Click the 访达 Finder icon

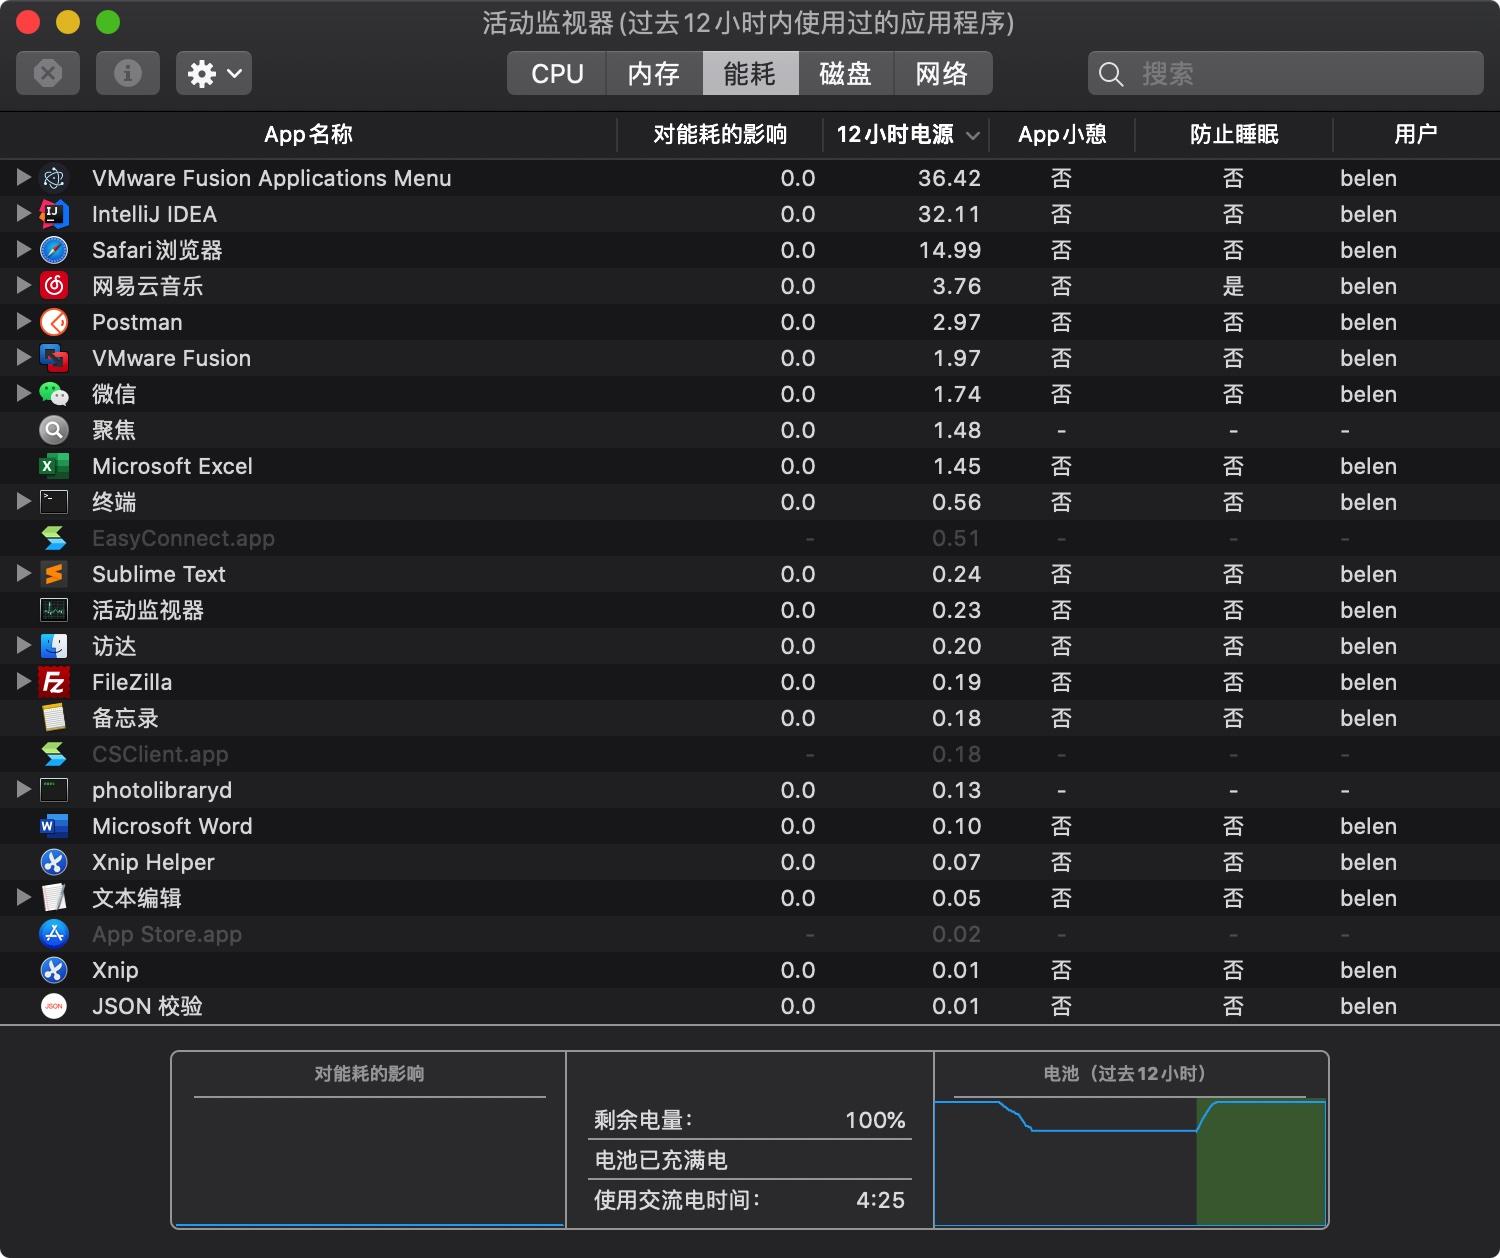(x=54, y=646)
